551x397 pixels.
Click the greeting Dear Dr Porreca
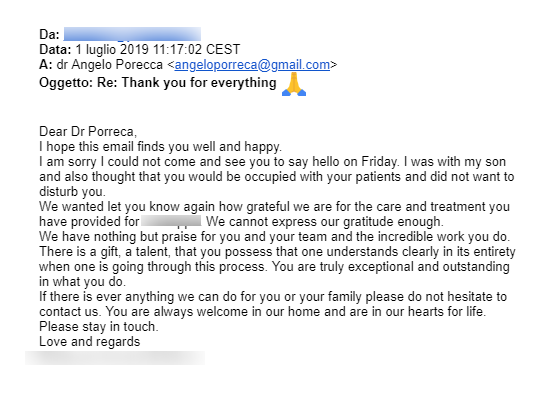pyautogui.click(x=88, y=132)
